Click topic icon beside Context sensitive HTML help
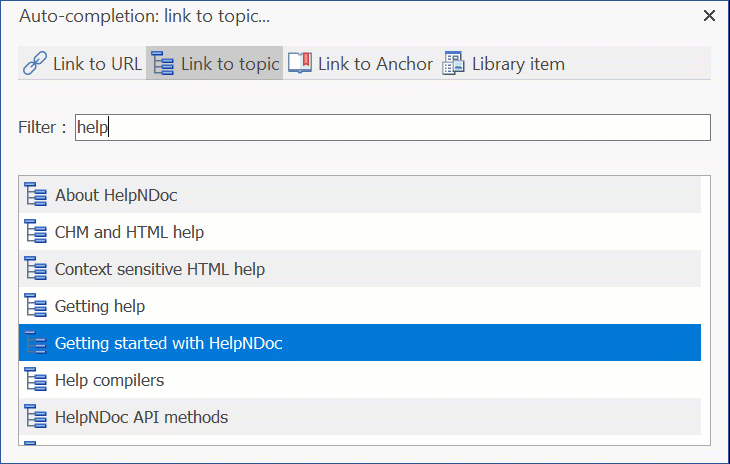The width and height of the screenshot is (730, 464). coord(35,269)
